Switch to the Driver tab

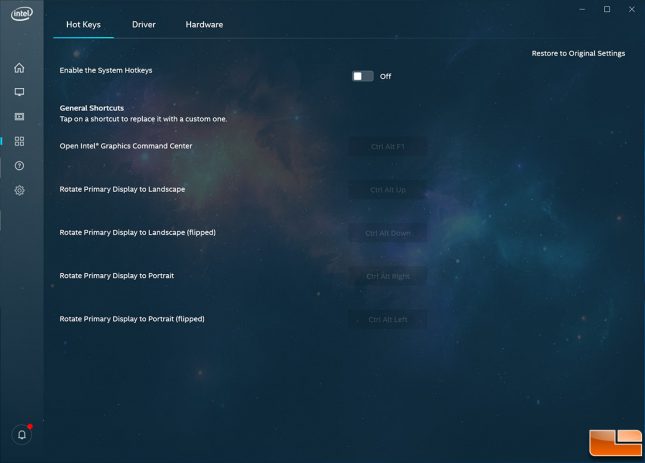(x=144, y=25)
